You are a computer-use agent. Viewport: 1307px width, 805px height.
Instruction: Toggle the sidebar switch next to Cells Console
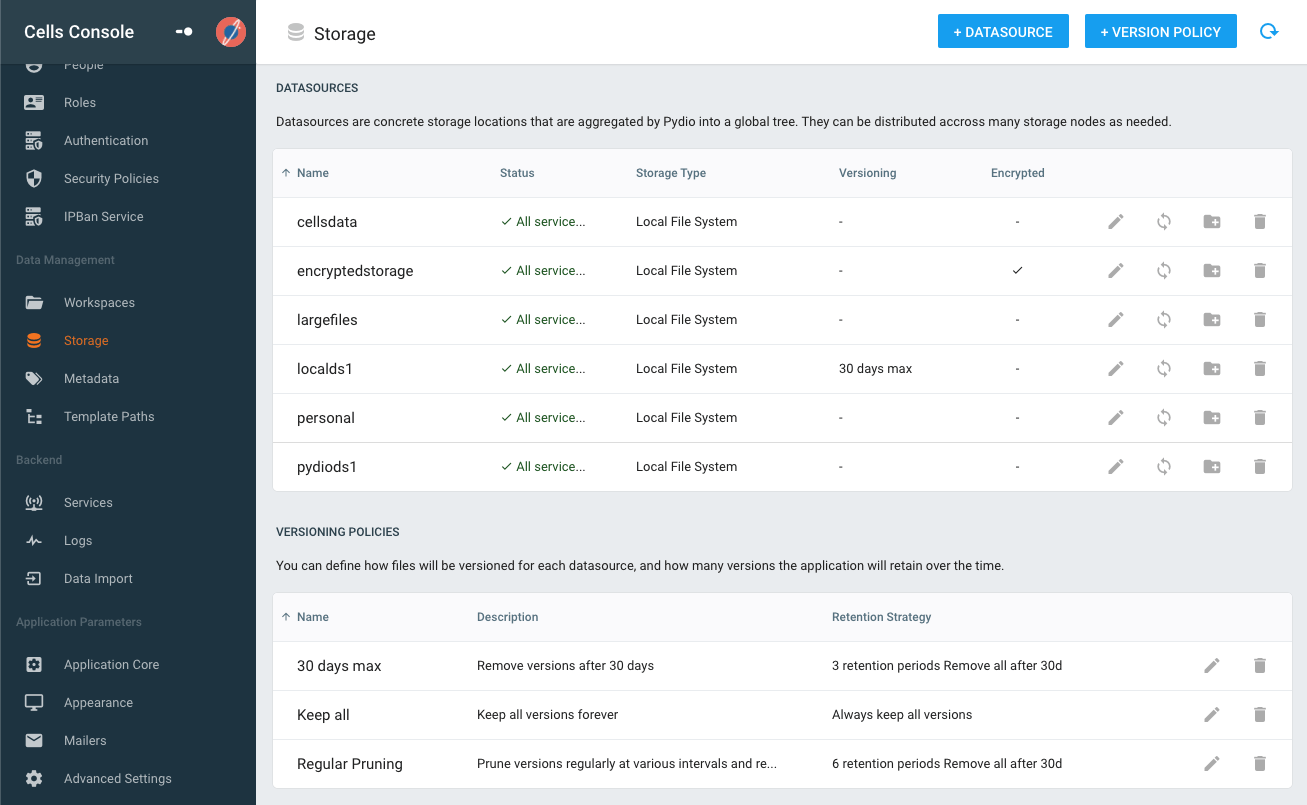click(184, 32)
